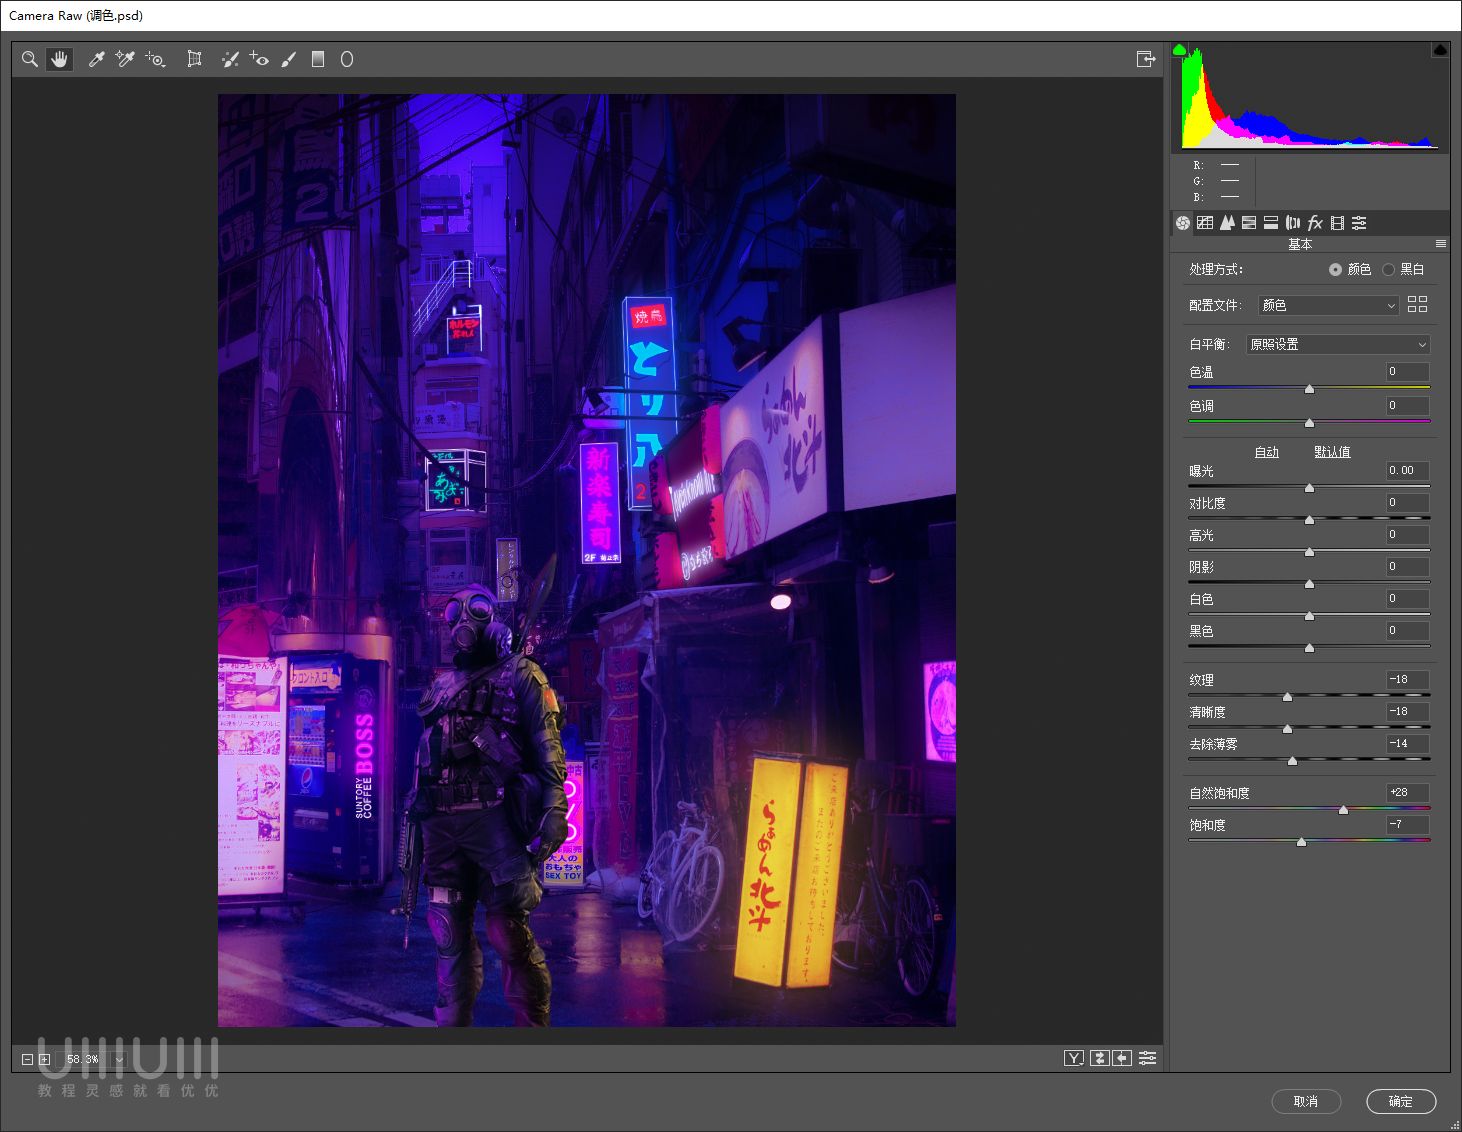Select the Red Eye Removal tool
The width and height of the screenshot is (1462, 1132).
(x=259, y=59)
